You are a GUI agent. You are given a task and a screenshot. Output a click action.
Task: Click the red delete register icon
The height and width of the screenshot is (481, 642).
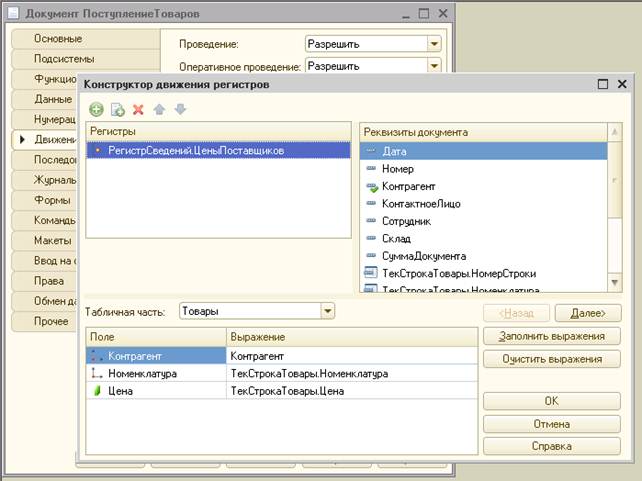(x=138, y=109)
